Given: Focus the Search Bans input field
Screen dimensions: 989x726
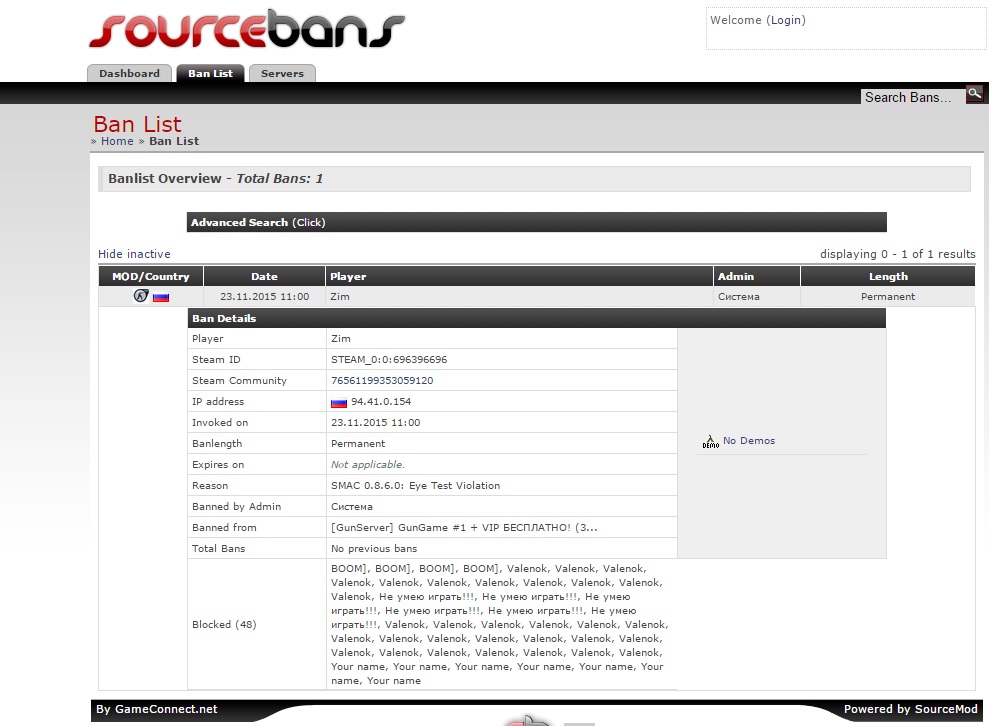Looking at the screenshot, I should (x=912, y=97).
